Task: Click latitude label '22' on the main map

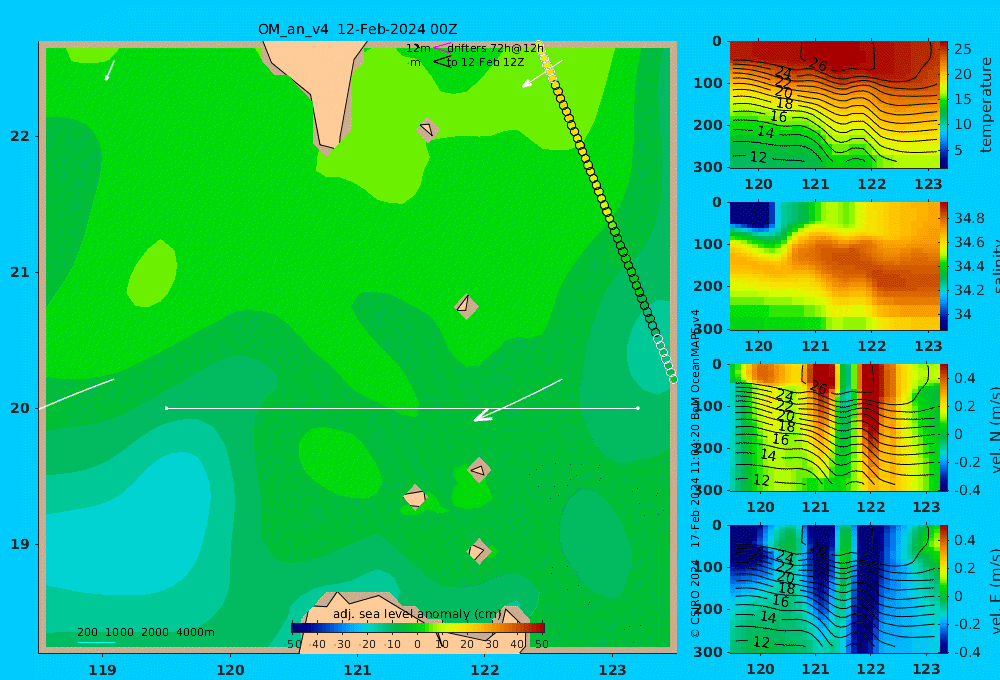Action: (20, 136)
